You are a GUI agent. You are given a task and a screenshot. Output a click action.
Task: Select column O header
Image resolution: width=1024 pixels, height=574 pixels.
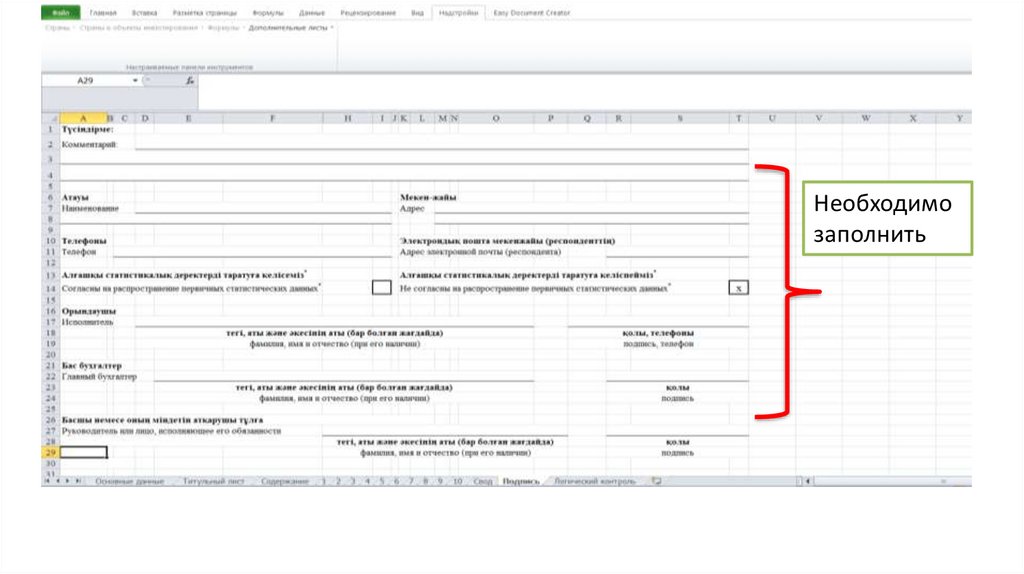496,118
